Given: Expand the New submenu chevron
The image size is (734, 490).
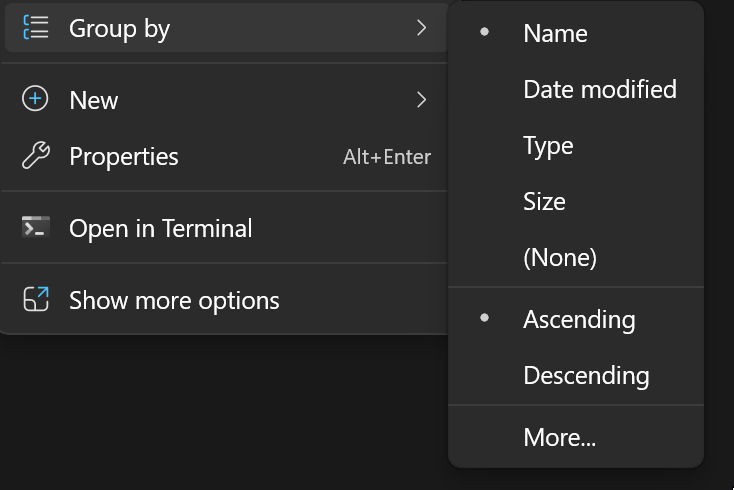Looking at the screenshot, I should (421, 100).
